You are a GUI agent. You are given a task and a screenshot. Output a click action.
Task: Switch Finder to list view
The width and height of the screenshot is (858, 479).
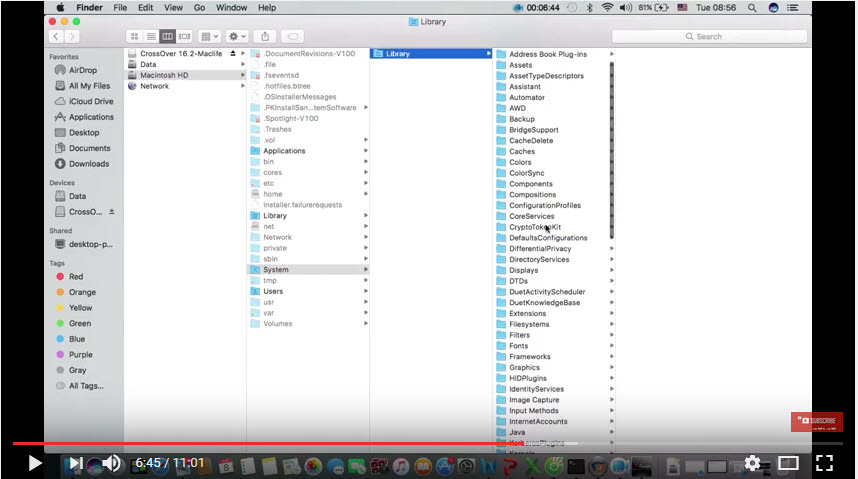tap(151, 36)
